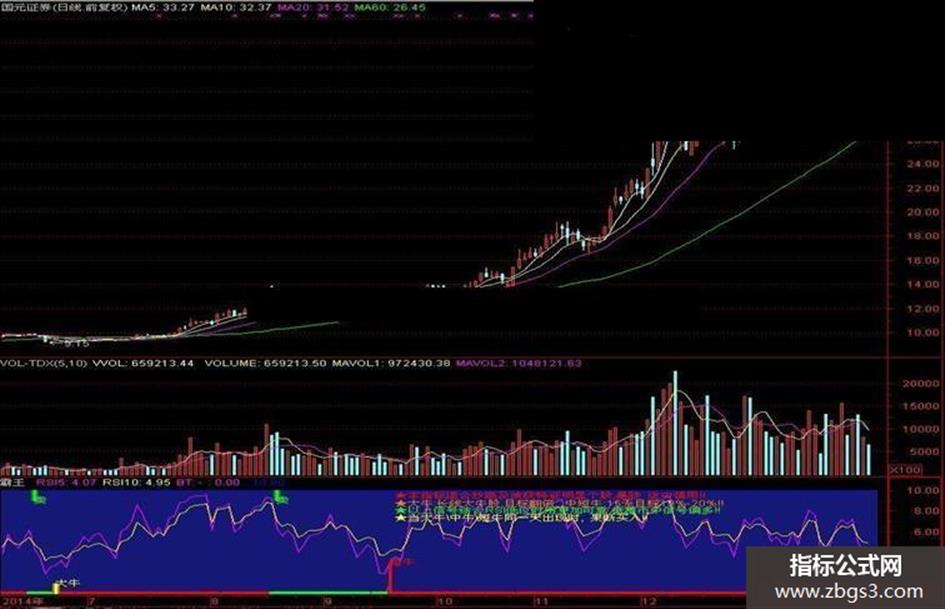The height and width of the screenshot is (609, 945).
Task: Click the VVOL: 659213.44 value
Action: 142,363
